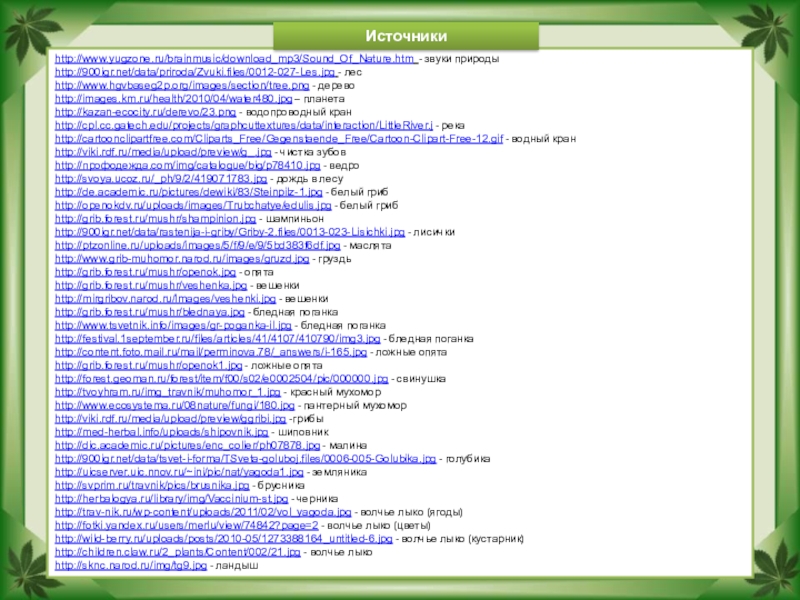Open the mirgribov.narod.ru veshenki.jpg link
Viewport: 800px width, 600px height.
coord(165,297)
